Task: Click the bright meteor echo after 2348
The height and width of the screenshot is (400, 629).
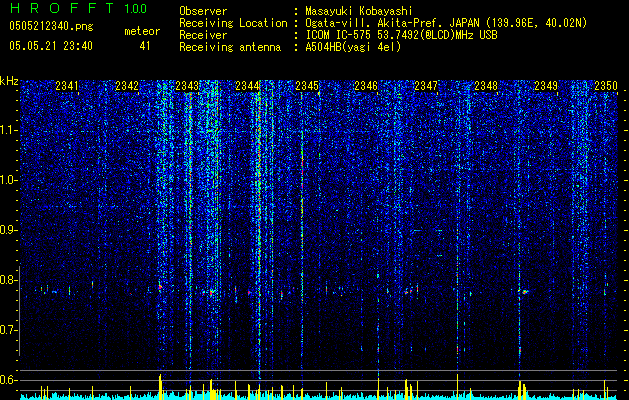Action: [x=525, y=292]
